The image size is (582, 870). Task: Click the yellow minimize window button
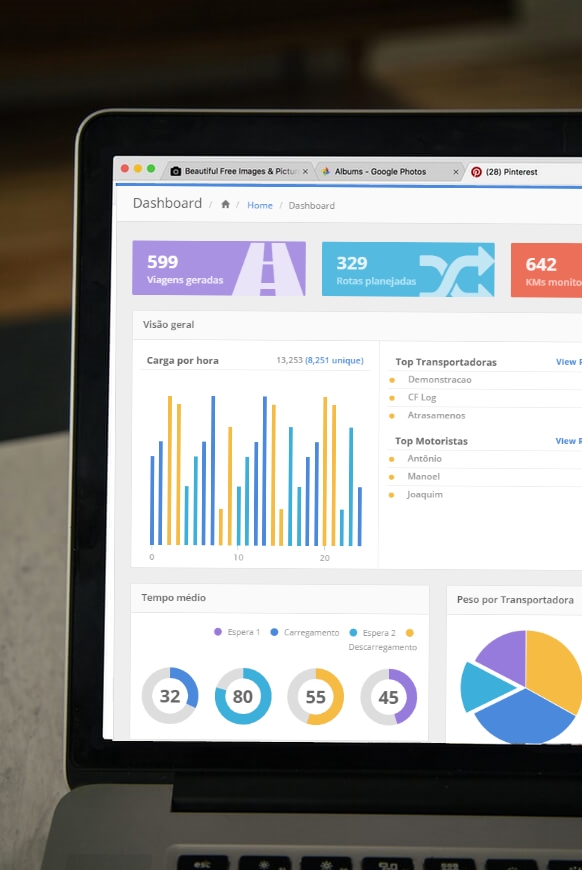click(x=138, y=169)
